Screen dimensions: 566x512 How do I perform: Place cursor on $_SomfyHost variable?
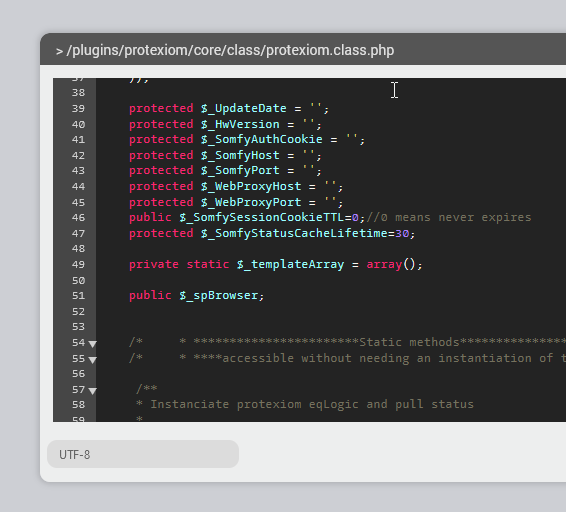point(240,155)
